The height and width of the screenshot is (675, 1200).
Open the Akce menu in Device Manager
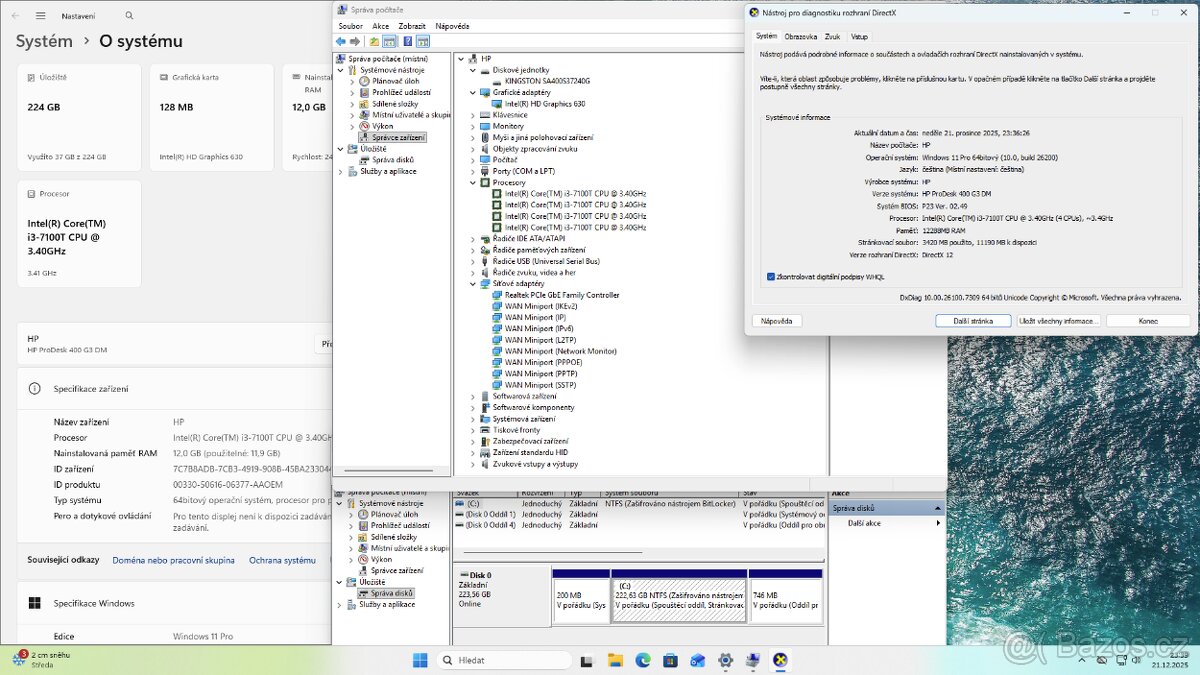click(x=379, y=25)
